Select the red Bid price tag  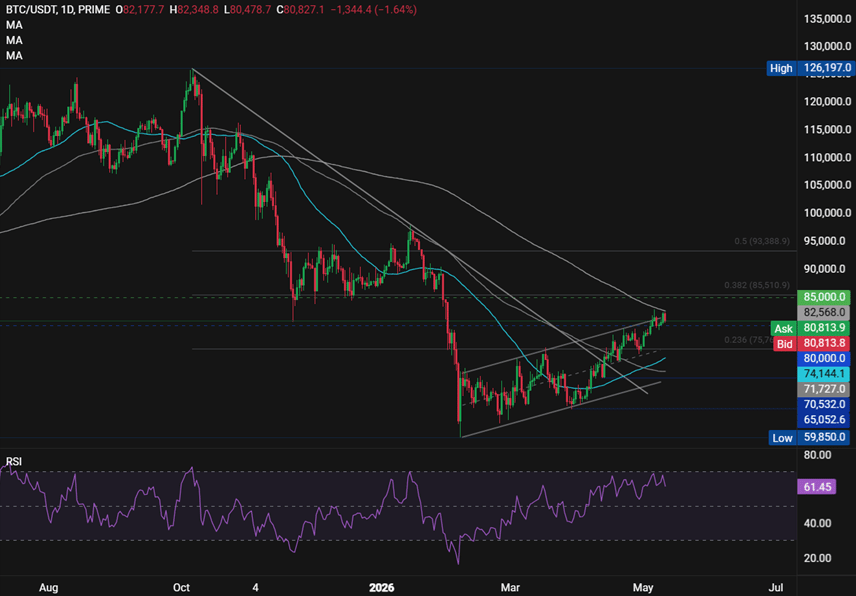pyautogui.click(x=812, y=344)
